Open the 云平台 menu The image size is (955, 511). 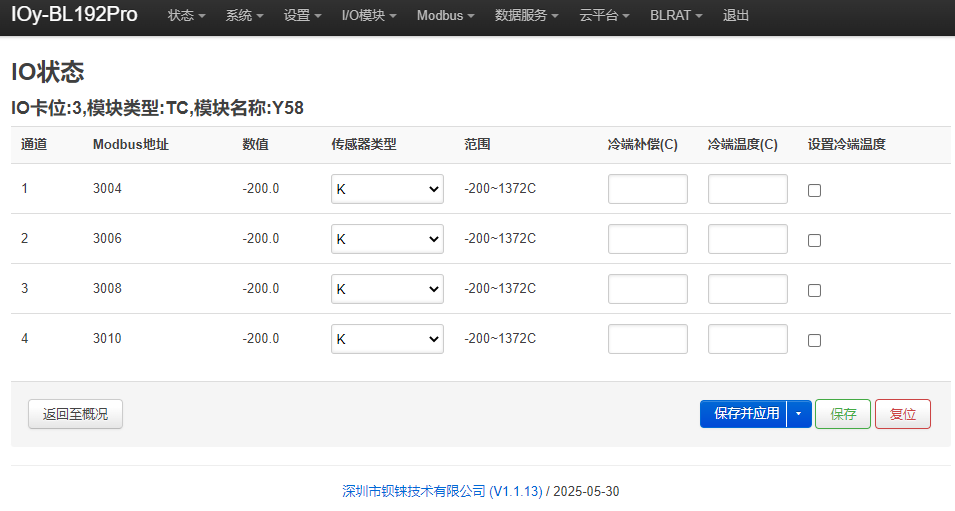(x=604, y=15)
